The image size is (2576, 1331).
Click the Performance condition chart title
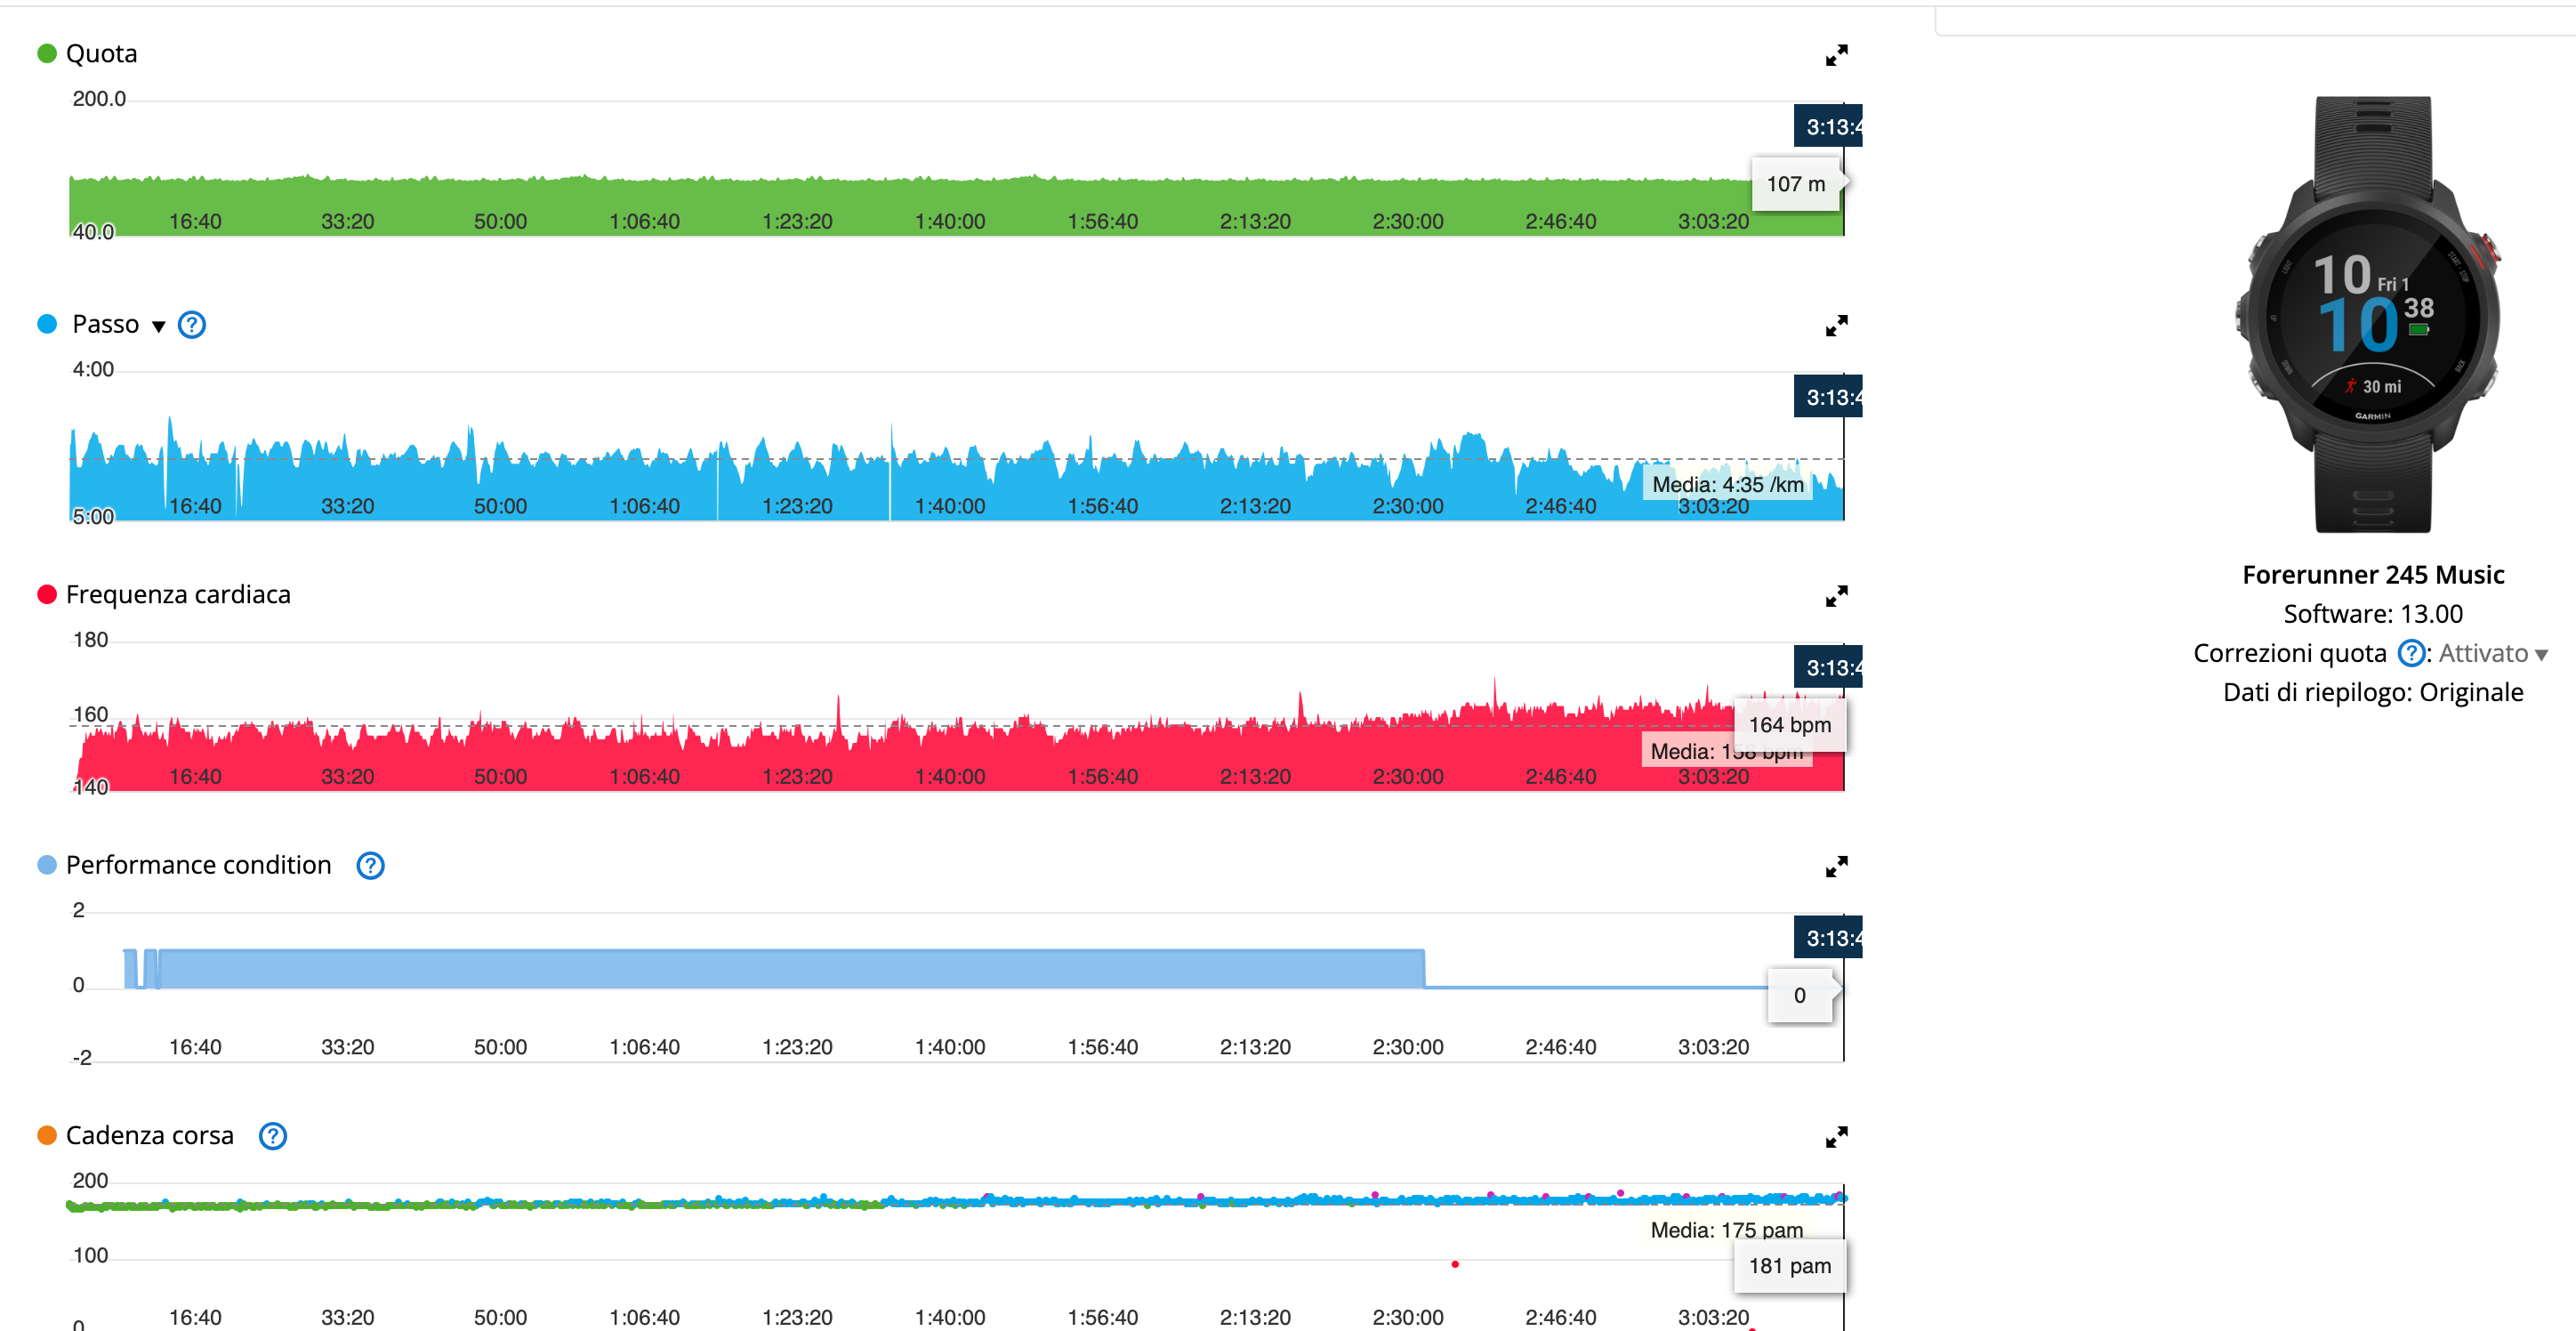point(198,865)
